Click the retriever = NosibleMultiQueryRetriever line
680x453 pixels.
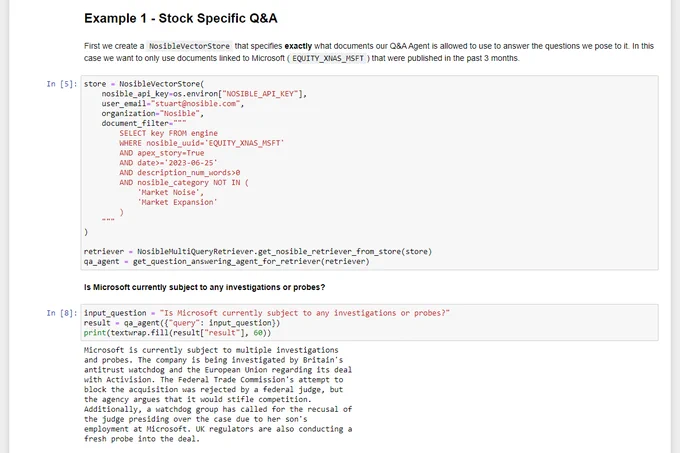258,251
